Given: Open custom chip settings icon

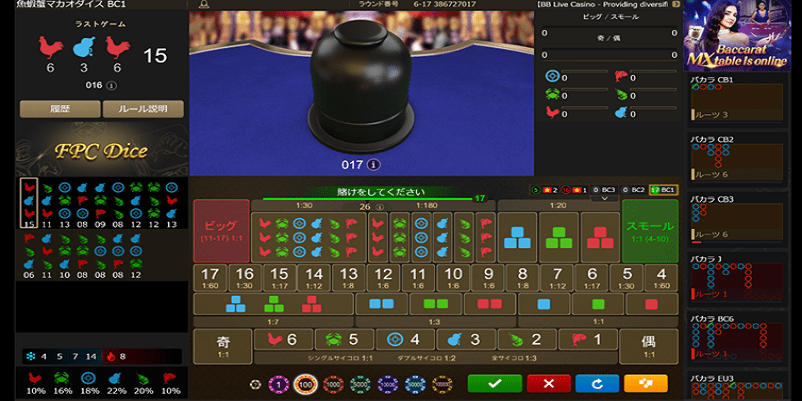Looking at the screenshot, I should [255, 384].
